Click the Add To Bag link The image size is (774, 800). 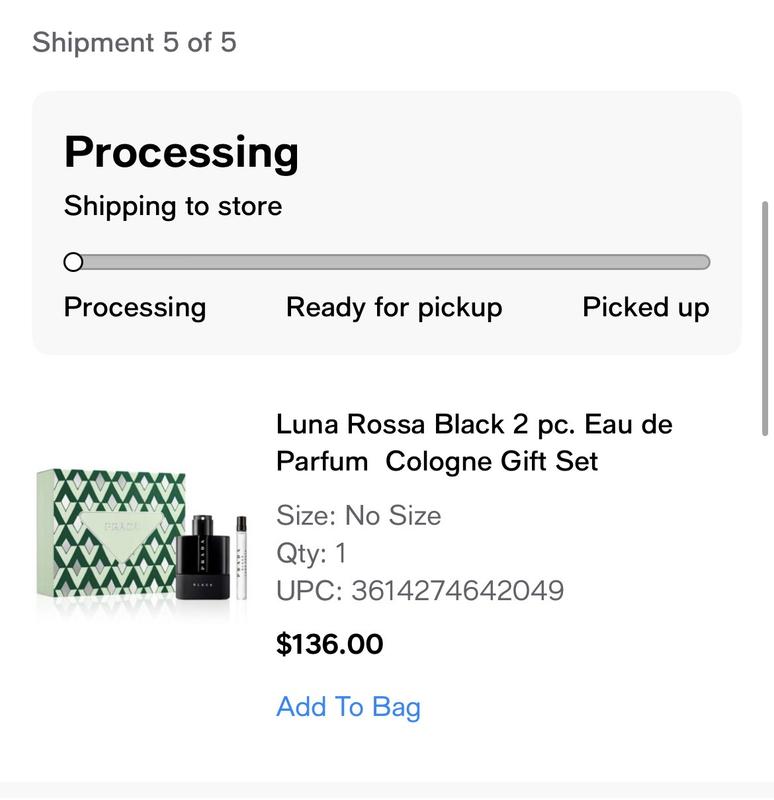[348, 707]
